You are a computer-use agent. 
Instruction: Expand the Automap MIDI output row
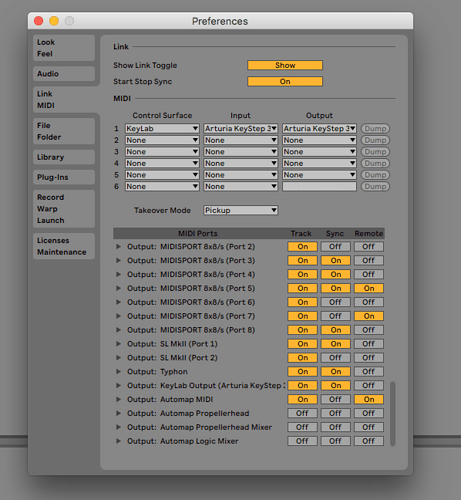click(x=118, y=399)
